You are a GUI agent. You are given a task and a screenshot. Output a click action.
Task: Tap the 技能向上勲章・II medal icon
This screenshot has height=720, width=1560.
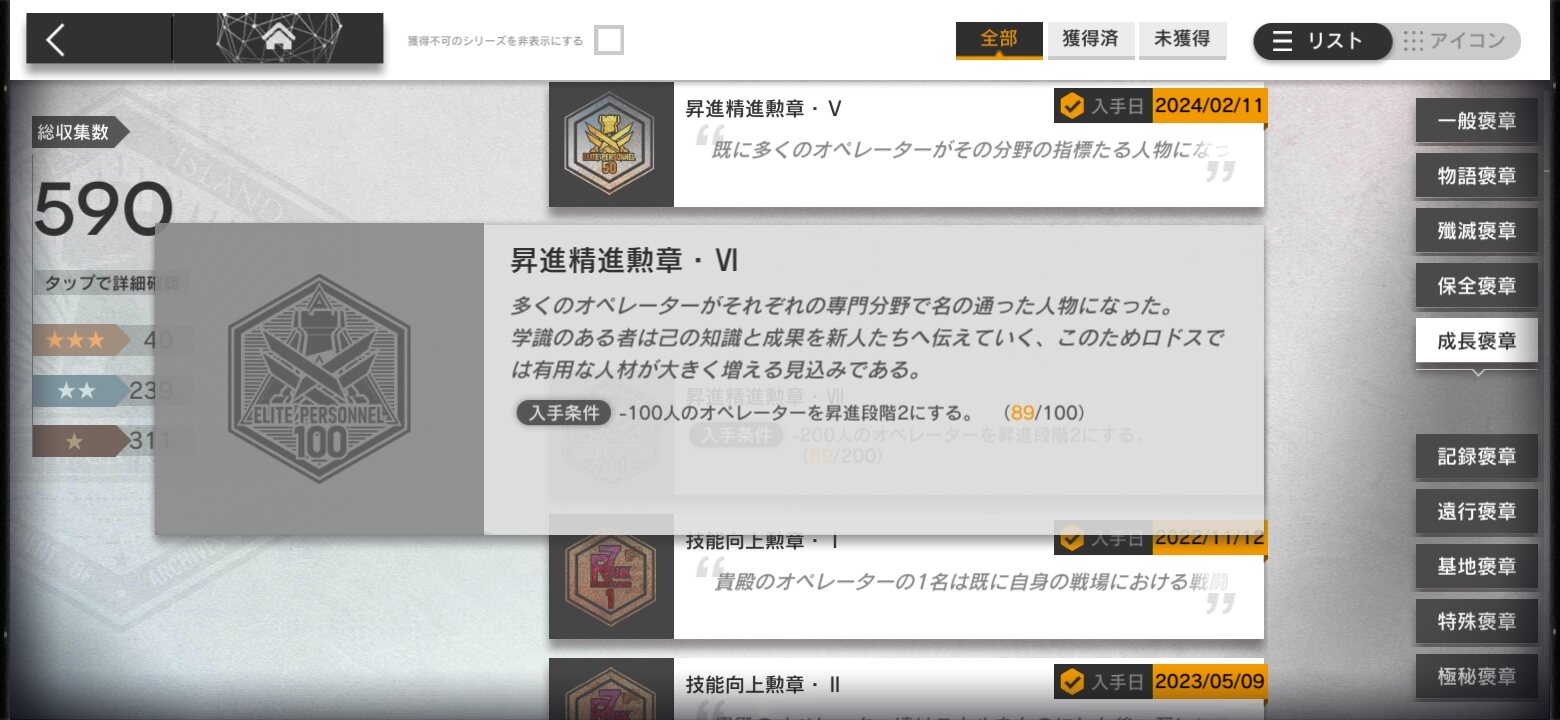tap(611, 690)
